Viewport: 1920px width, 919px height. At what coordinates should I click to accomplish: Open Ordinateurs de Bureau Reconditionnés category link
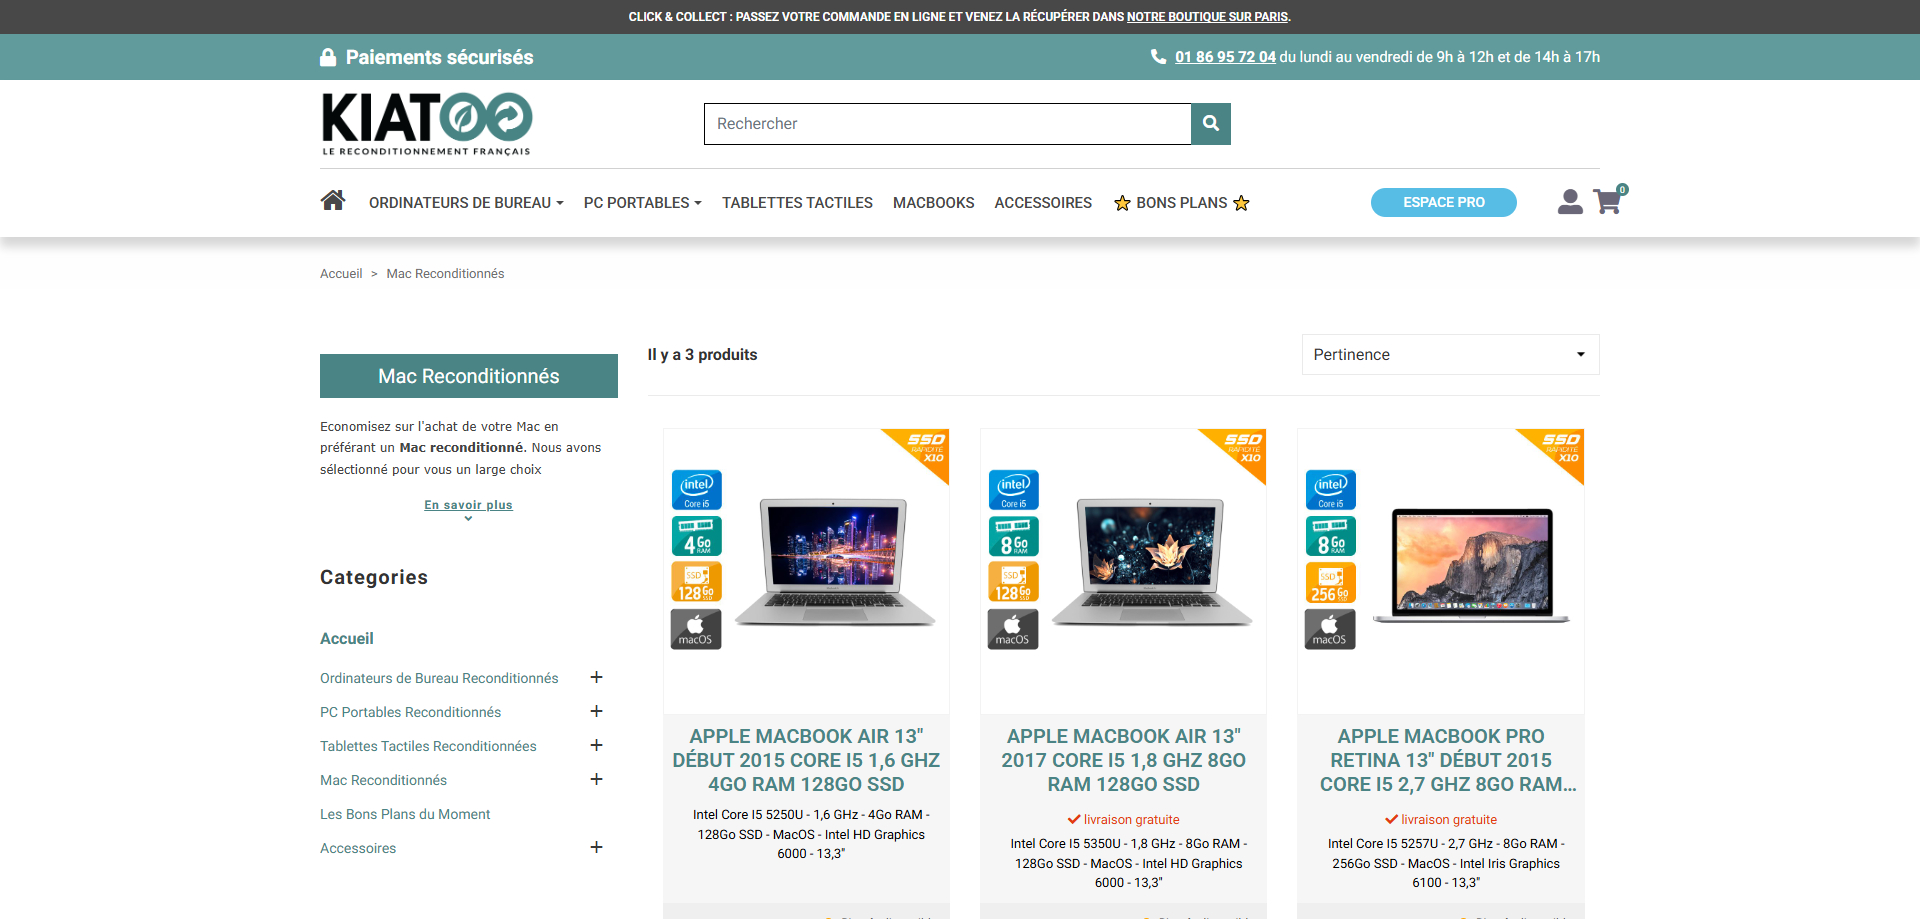click(439, 678)
